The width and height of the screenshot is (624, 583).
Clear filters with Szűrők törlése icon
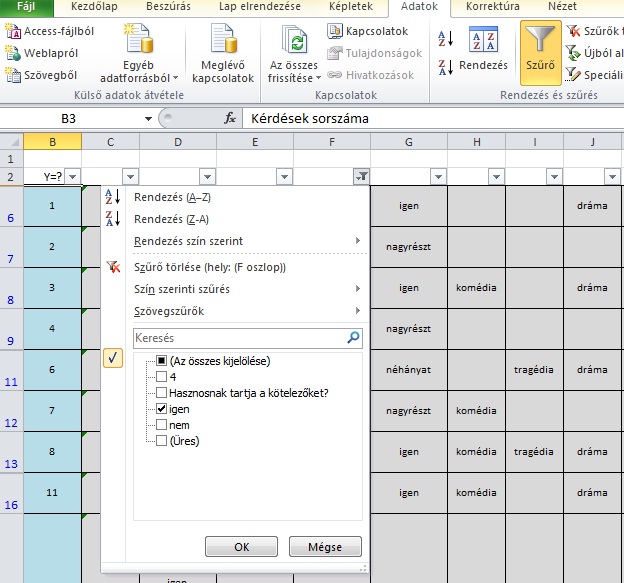click(x=573, y=31)
